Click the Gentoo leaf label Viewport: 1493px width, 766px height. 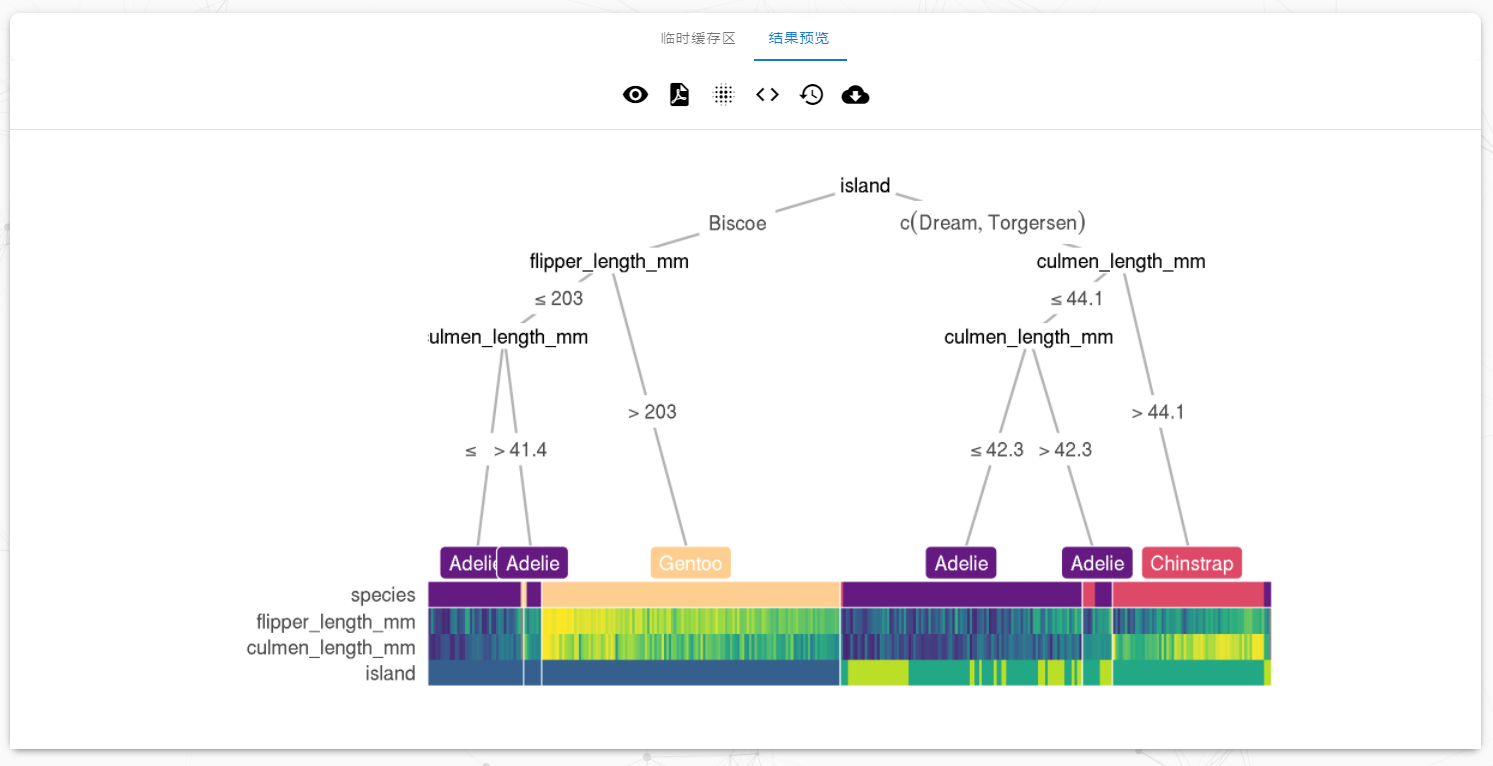click(690, 563)
